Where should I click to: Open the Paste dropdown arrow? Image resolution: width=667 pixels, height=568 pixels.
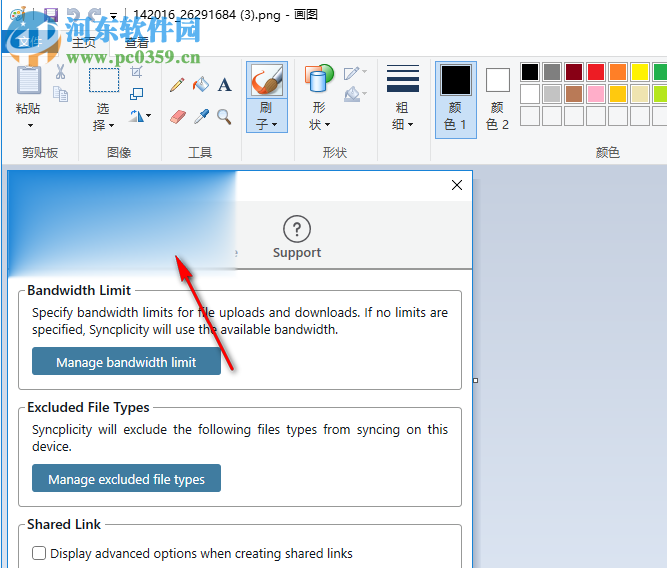point(30,126)
